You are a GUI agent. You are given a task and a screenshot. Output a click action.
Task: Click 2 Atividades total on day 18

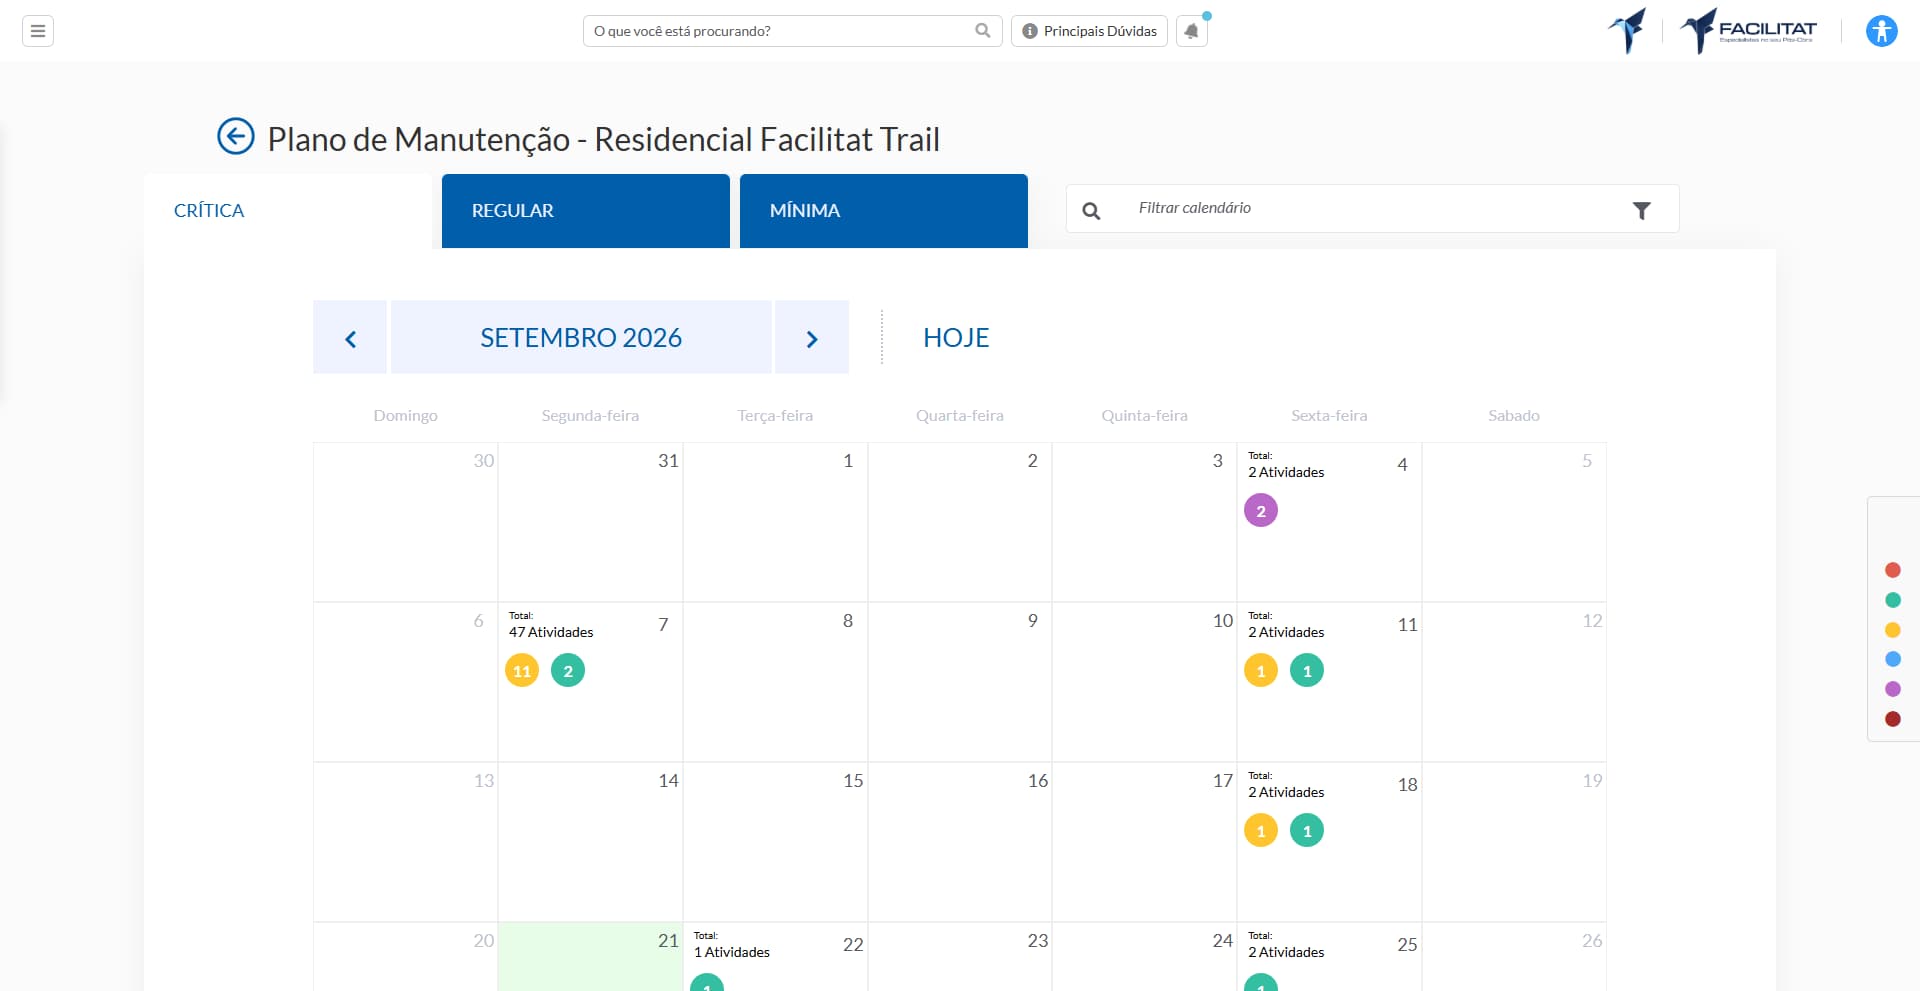click(1286, 792)
